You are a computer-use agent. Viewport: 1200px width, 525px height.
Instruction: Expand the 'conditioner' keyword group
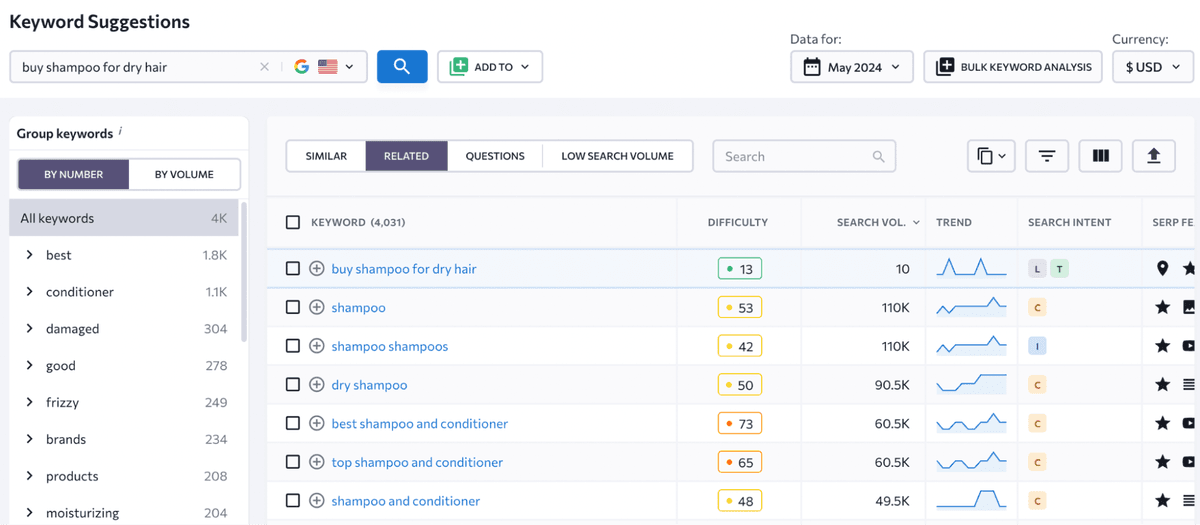click(x=30, y=292)
